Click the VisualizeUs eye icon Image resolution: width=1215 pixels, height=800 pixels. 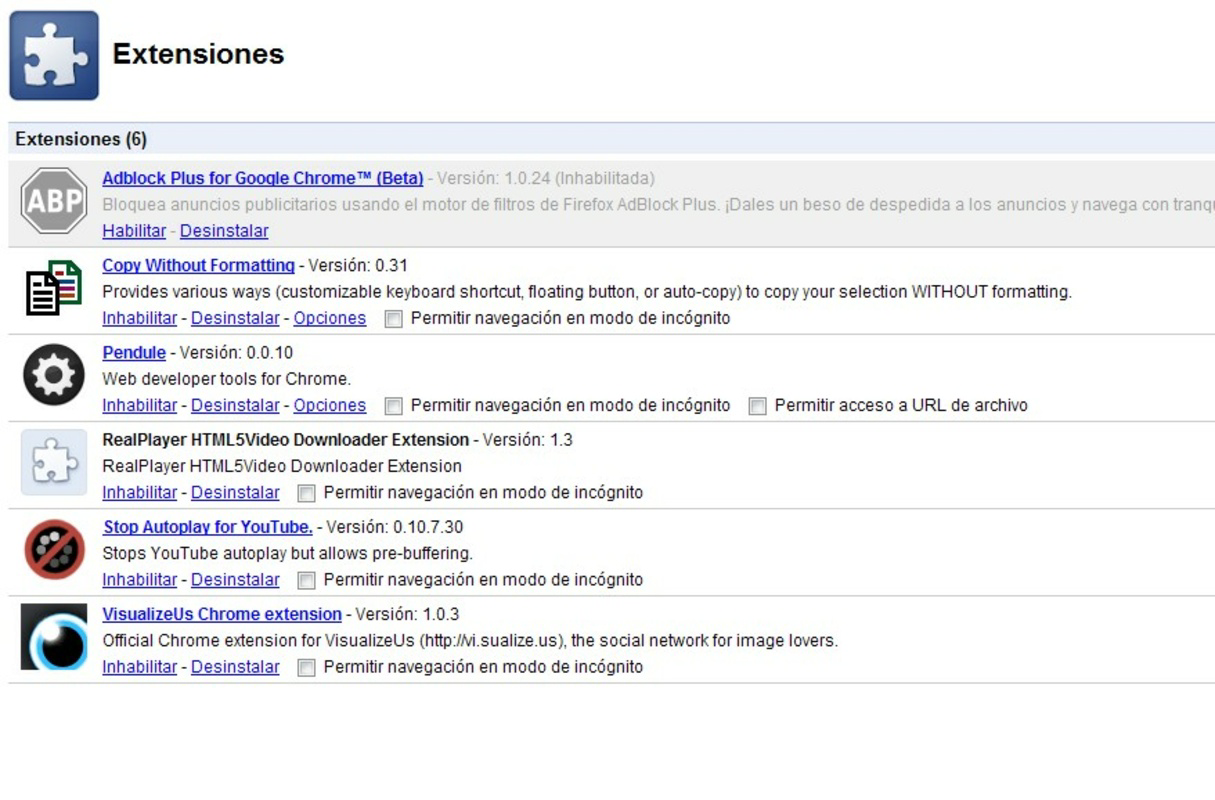pos(54,636)
